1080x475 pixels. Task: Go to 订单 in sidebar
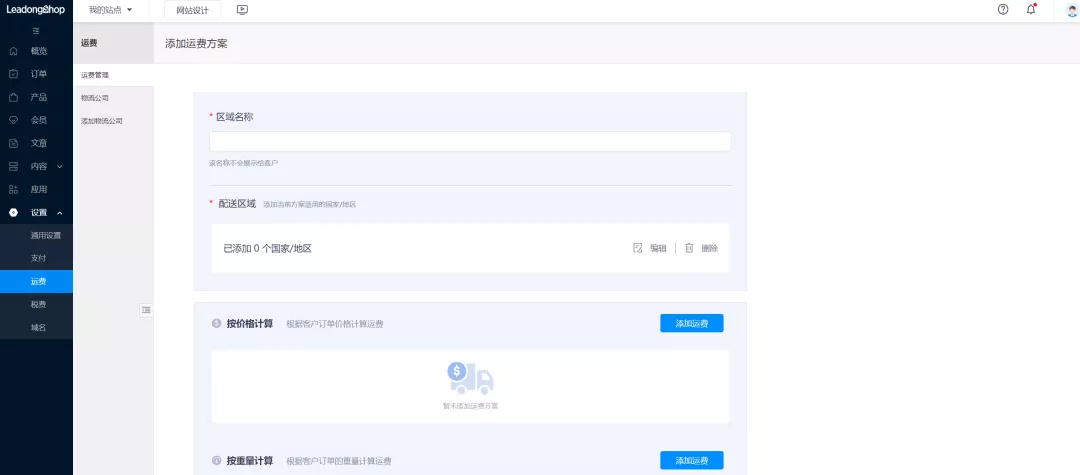click(x=39, y=74)
